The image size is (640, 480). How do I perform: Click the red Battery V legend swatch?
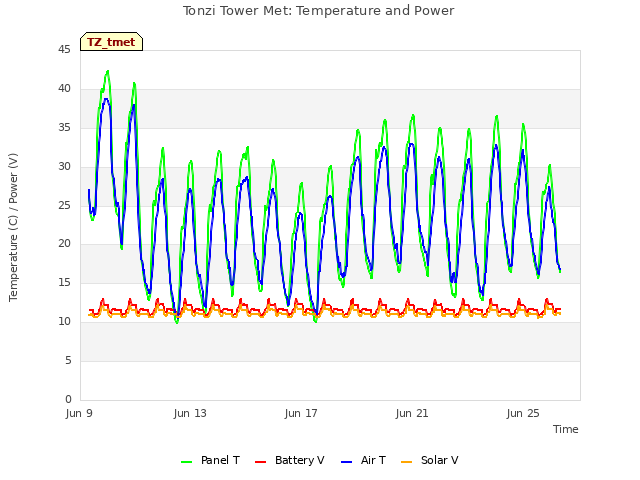(260, 462)
